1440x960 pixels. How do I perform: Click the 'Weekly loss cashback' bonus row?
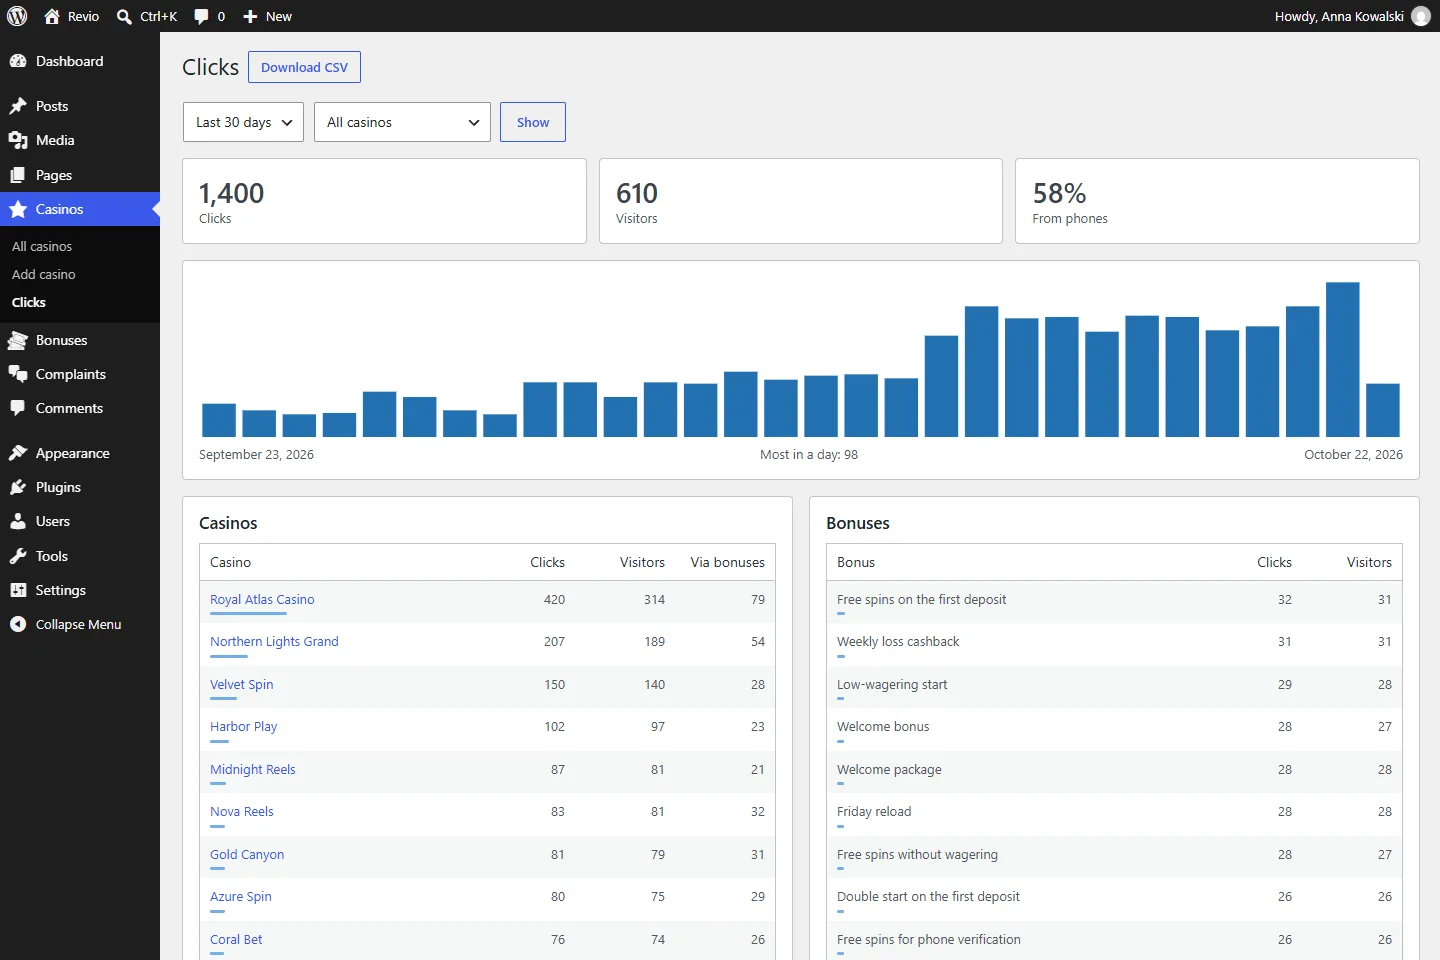coord(1114,644)
